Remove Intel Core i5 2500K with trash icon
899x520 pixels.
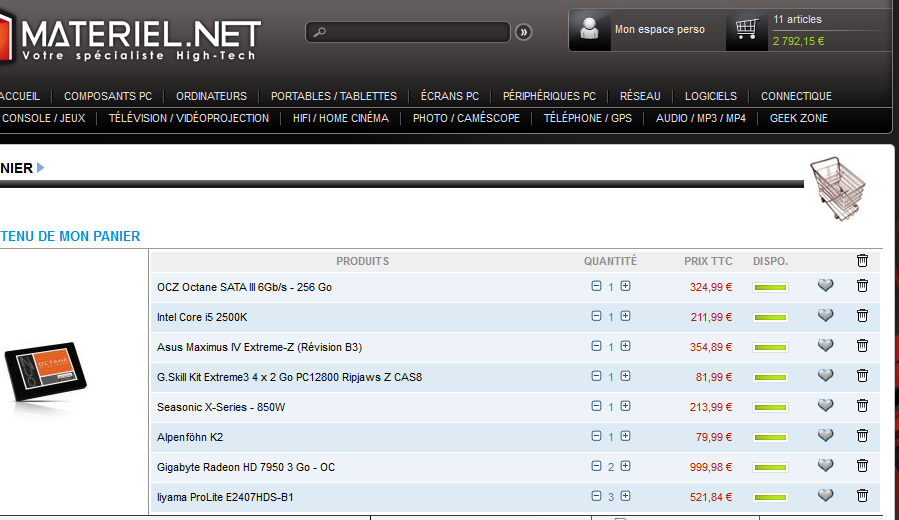862,316
